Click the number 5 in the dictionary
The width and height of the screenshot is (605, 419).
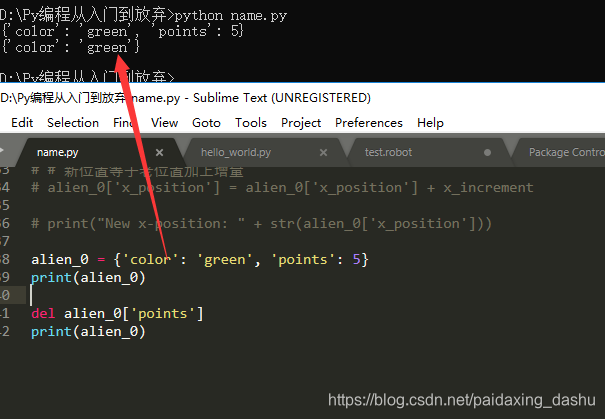tap(356, 259)
